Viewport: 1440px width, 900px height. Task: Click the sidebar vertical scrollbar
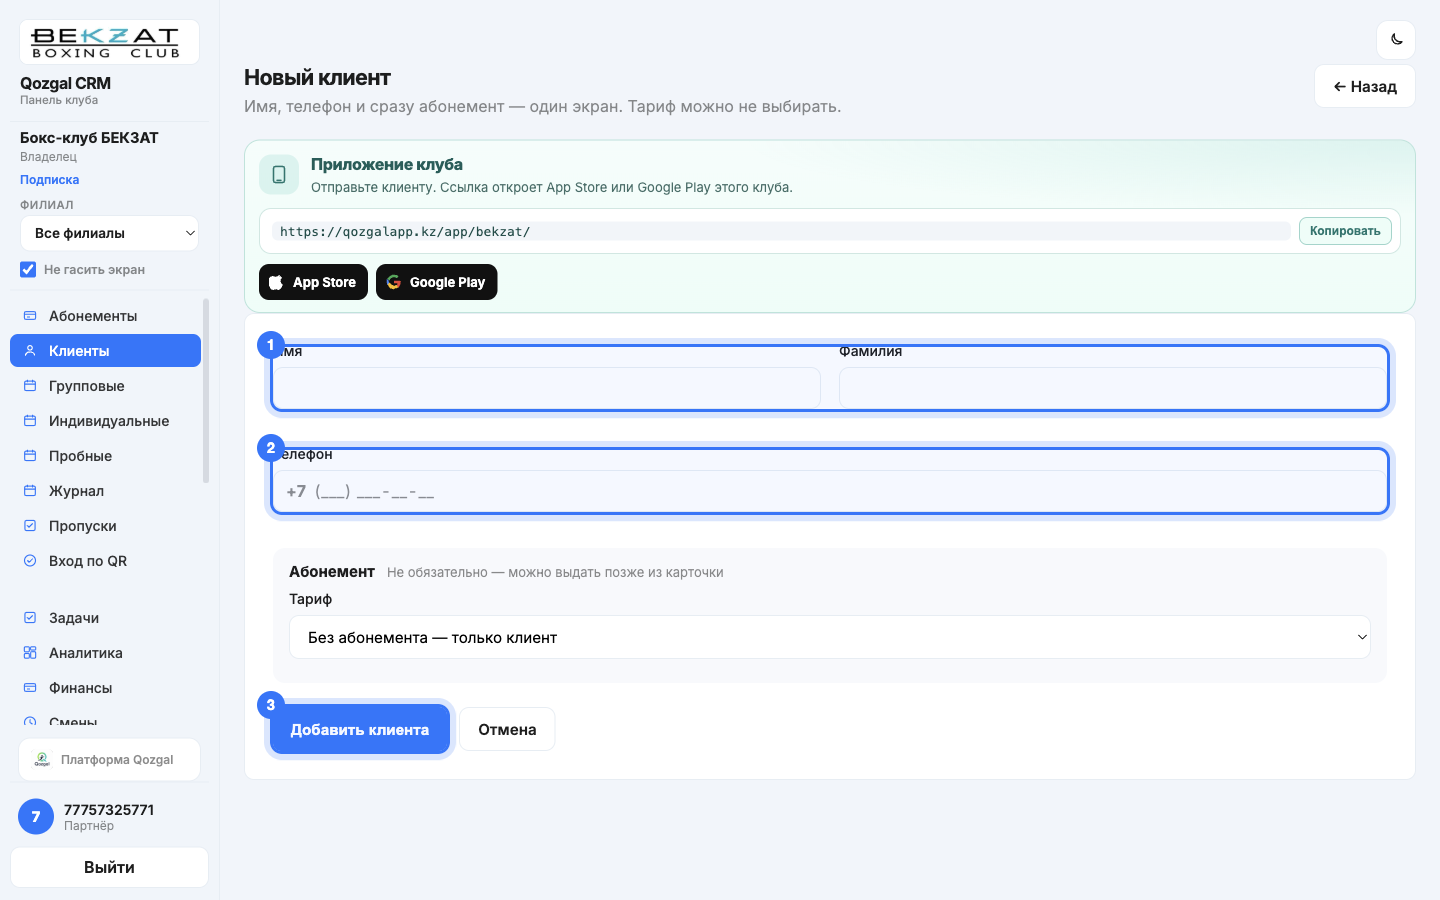(x=206, y=390)
